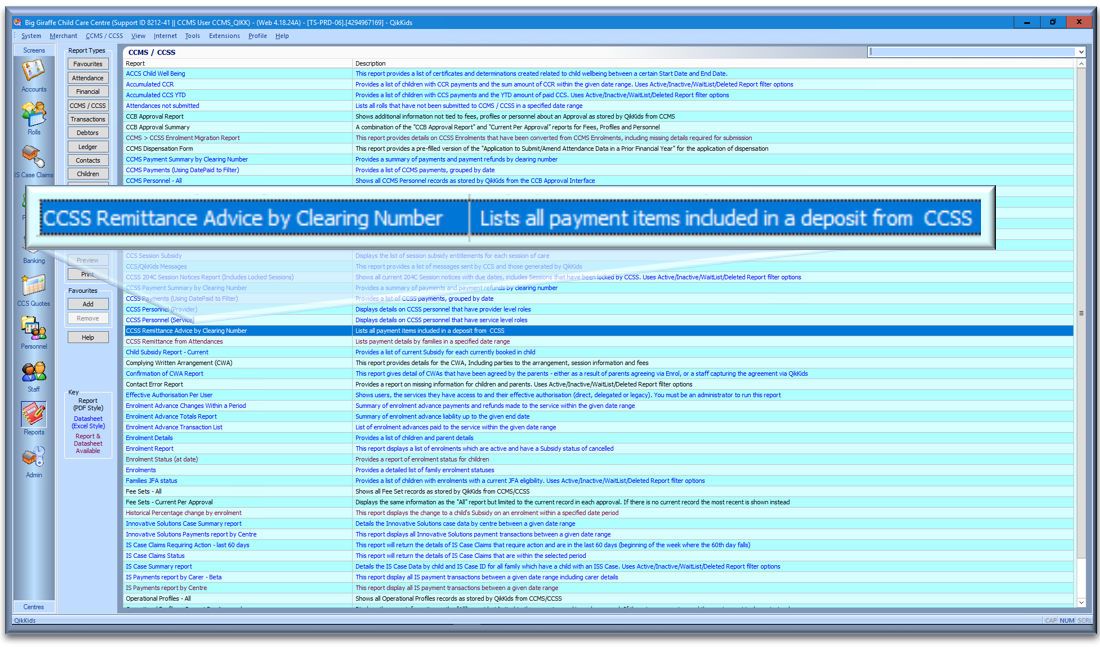Select the Contacts report type
The width and height of the screenshot is (1100, 651).
[88, 160]
